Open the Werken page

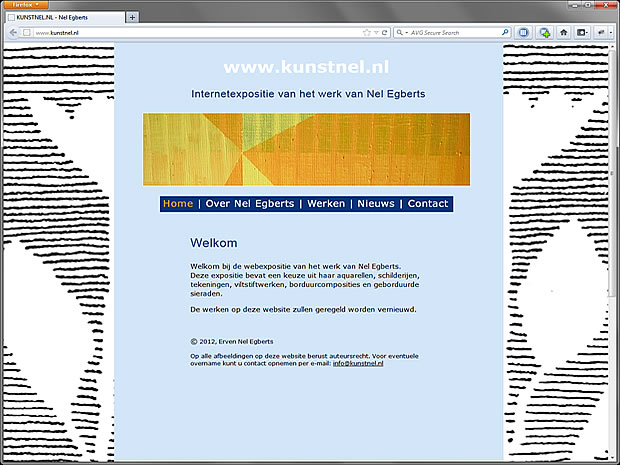[x=326, y=204]
